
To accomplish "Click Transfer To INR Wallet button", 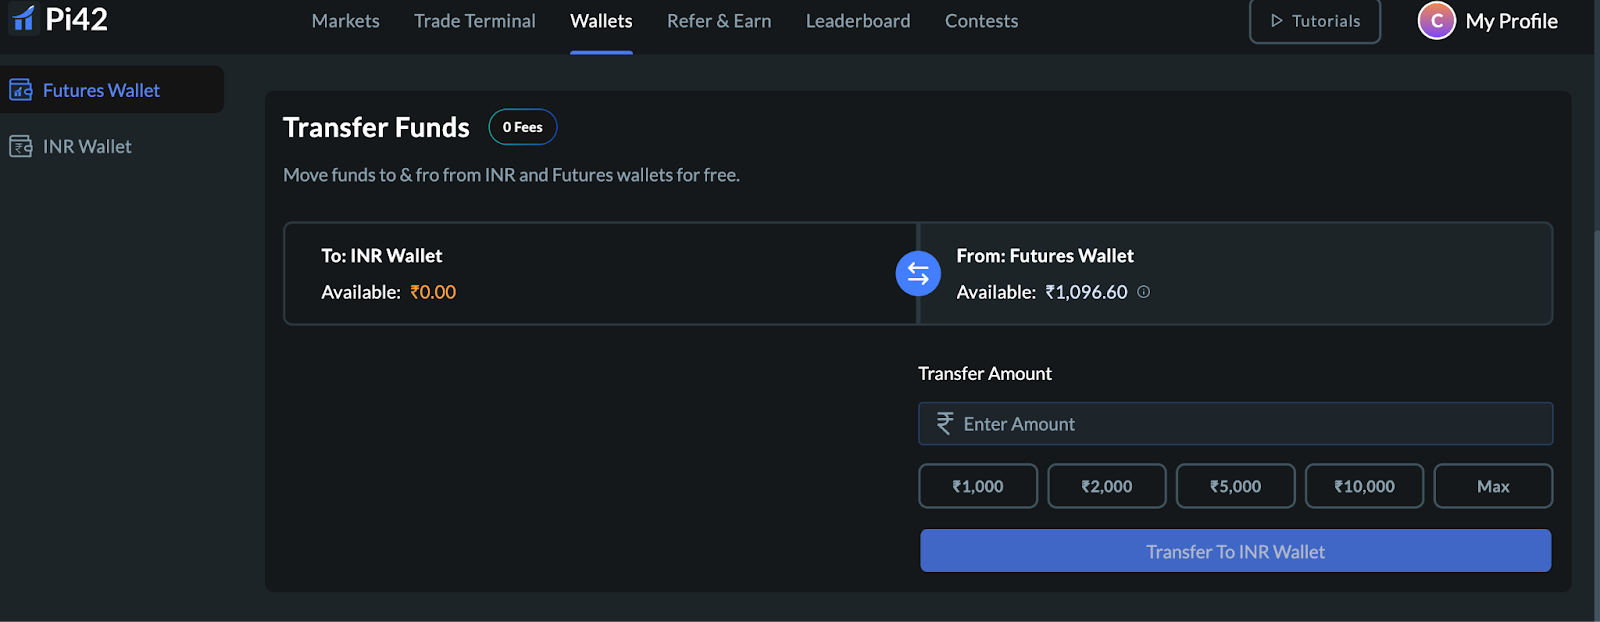I will [x=1235, y=551].
